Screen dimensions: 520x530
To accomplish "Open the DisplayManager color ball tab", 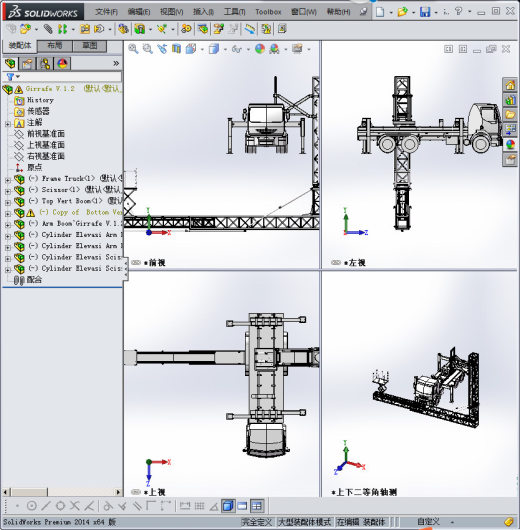I will pyautogui.click(x=62, y=63).
